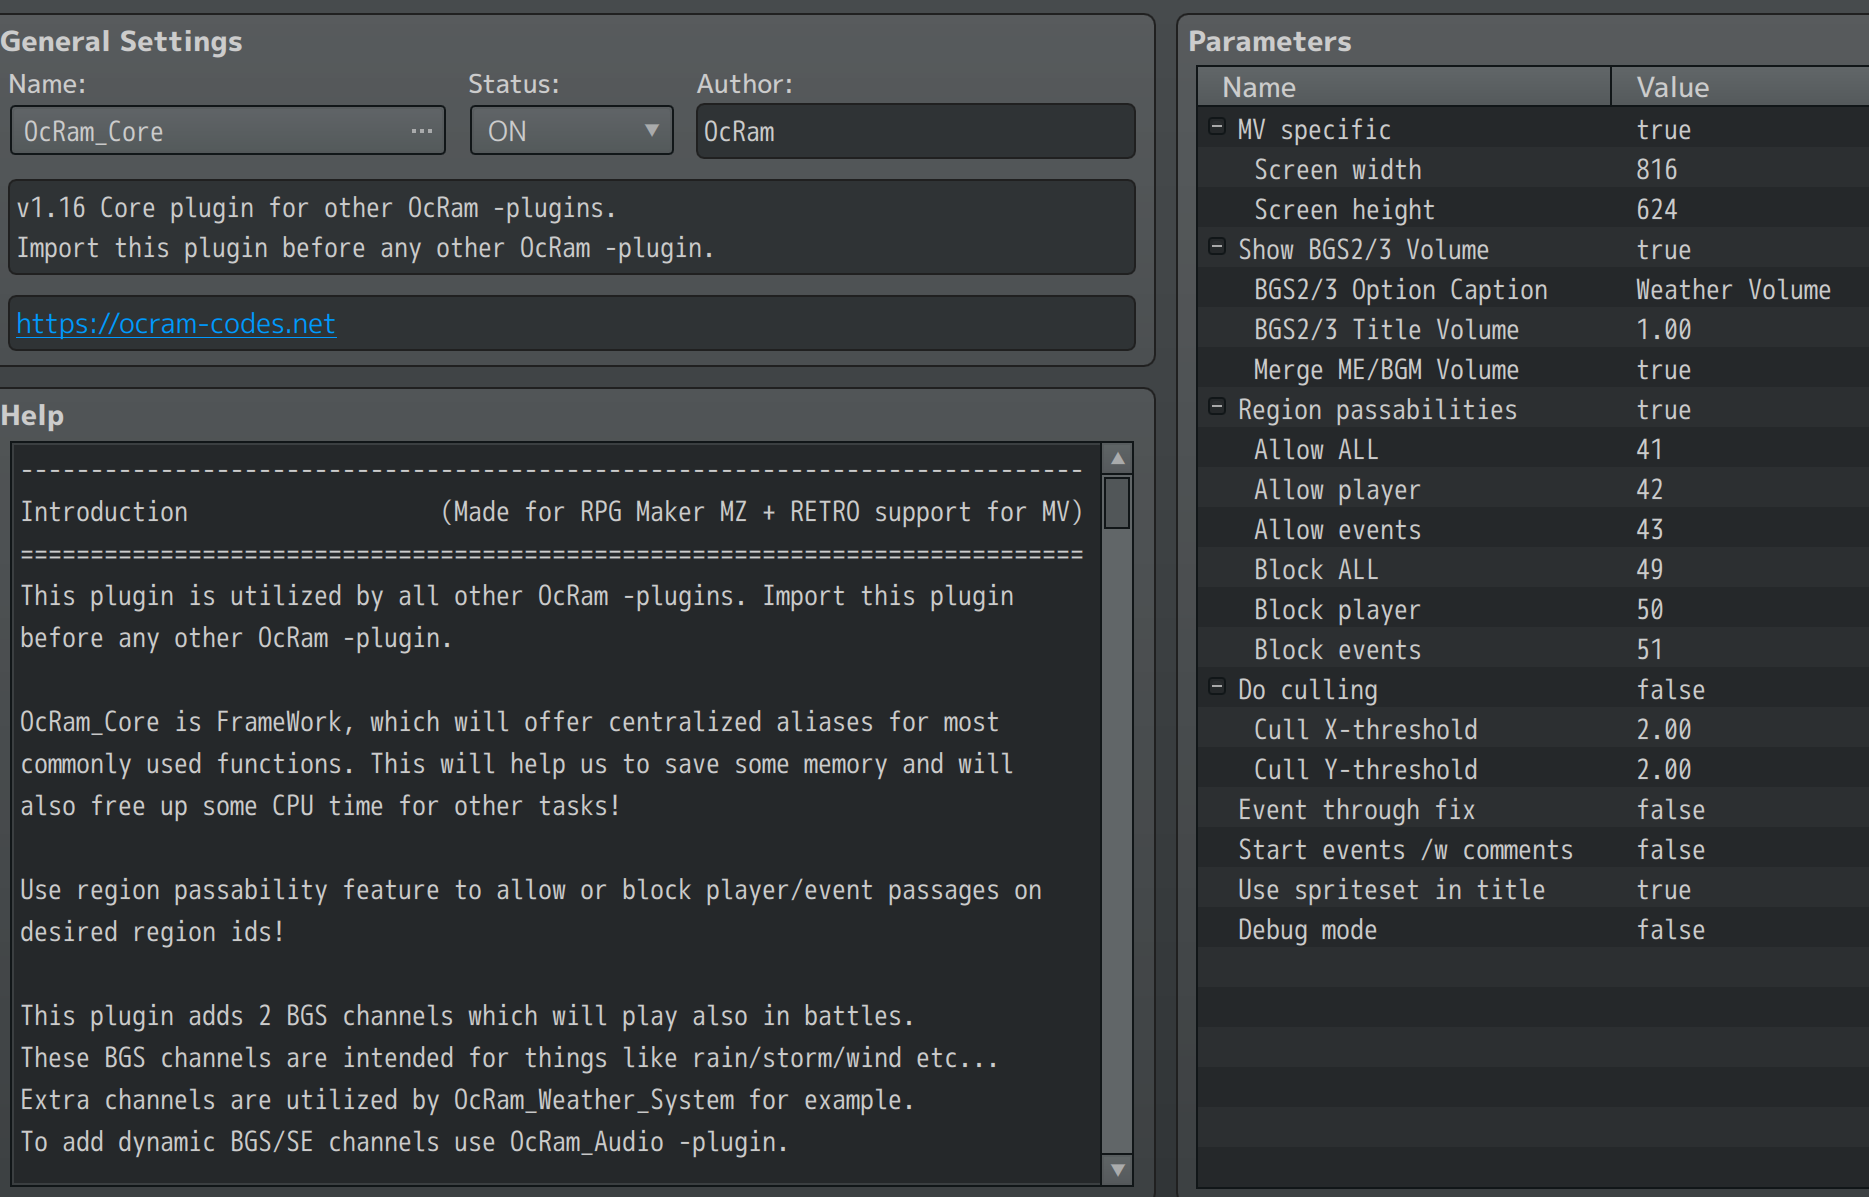
Task: Select the BGS2/3 Title Volume row
Action: 1533,330
